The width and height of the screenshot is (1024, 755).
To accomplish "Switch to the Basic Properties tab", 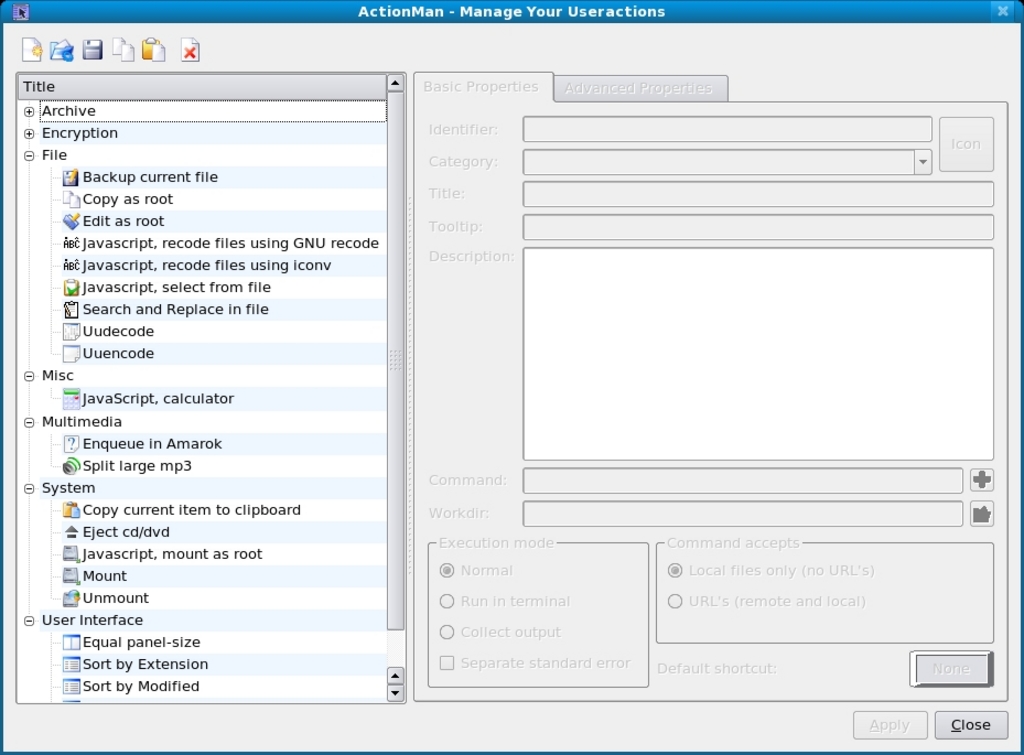I will [x=481, y=87].
